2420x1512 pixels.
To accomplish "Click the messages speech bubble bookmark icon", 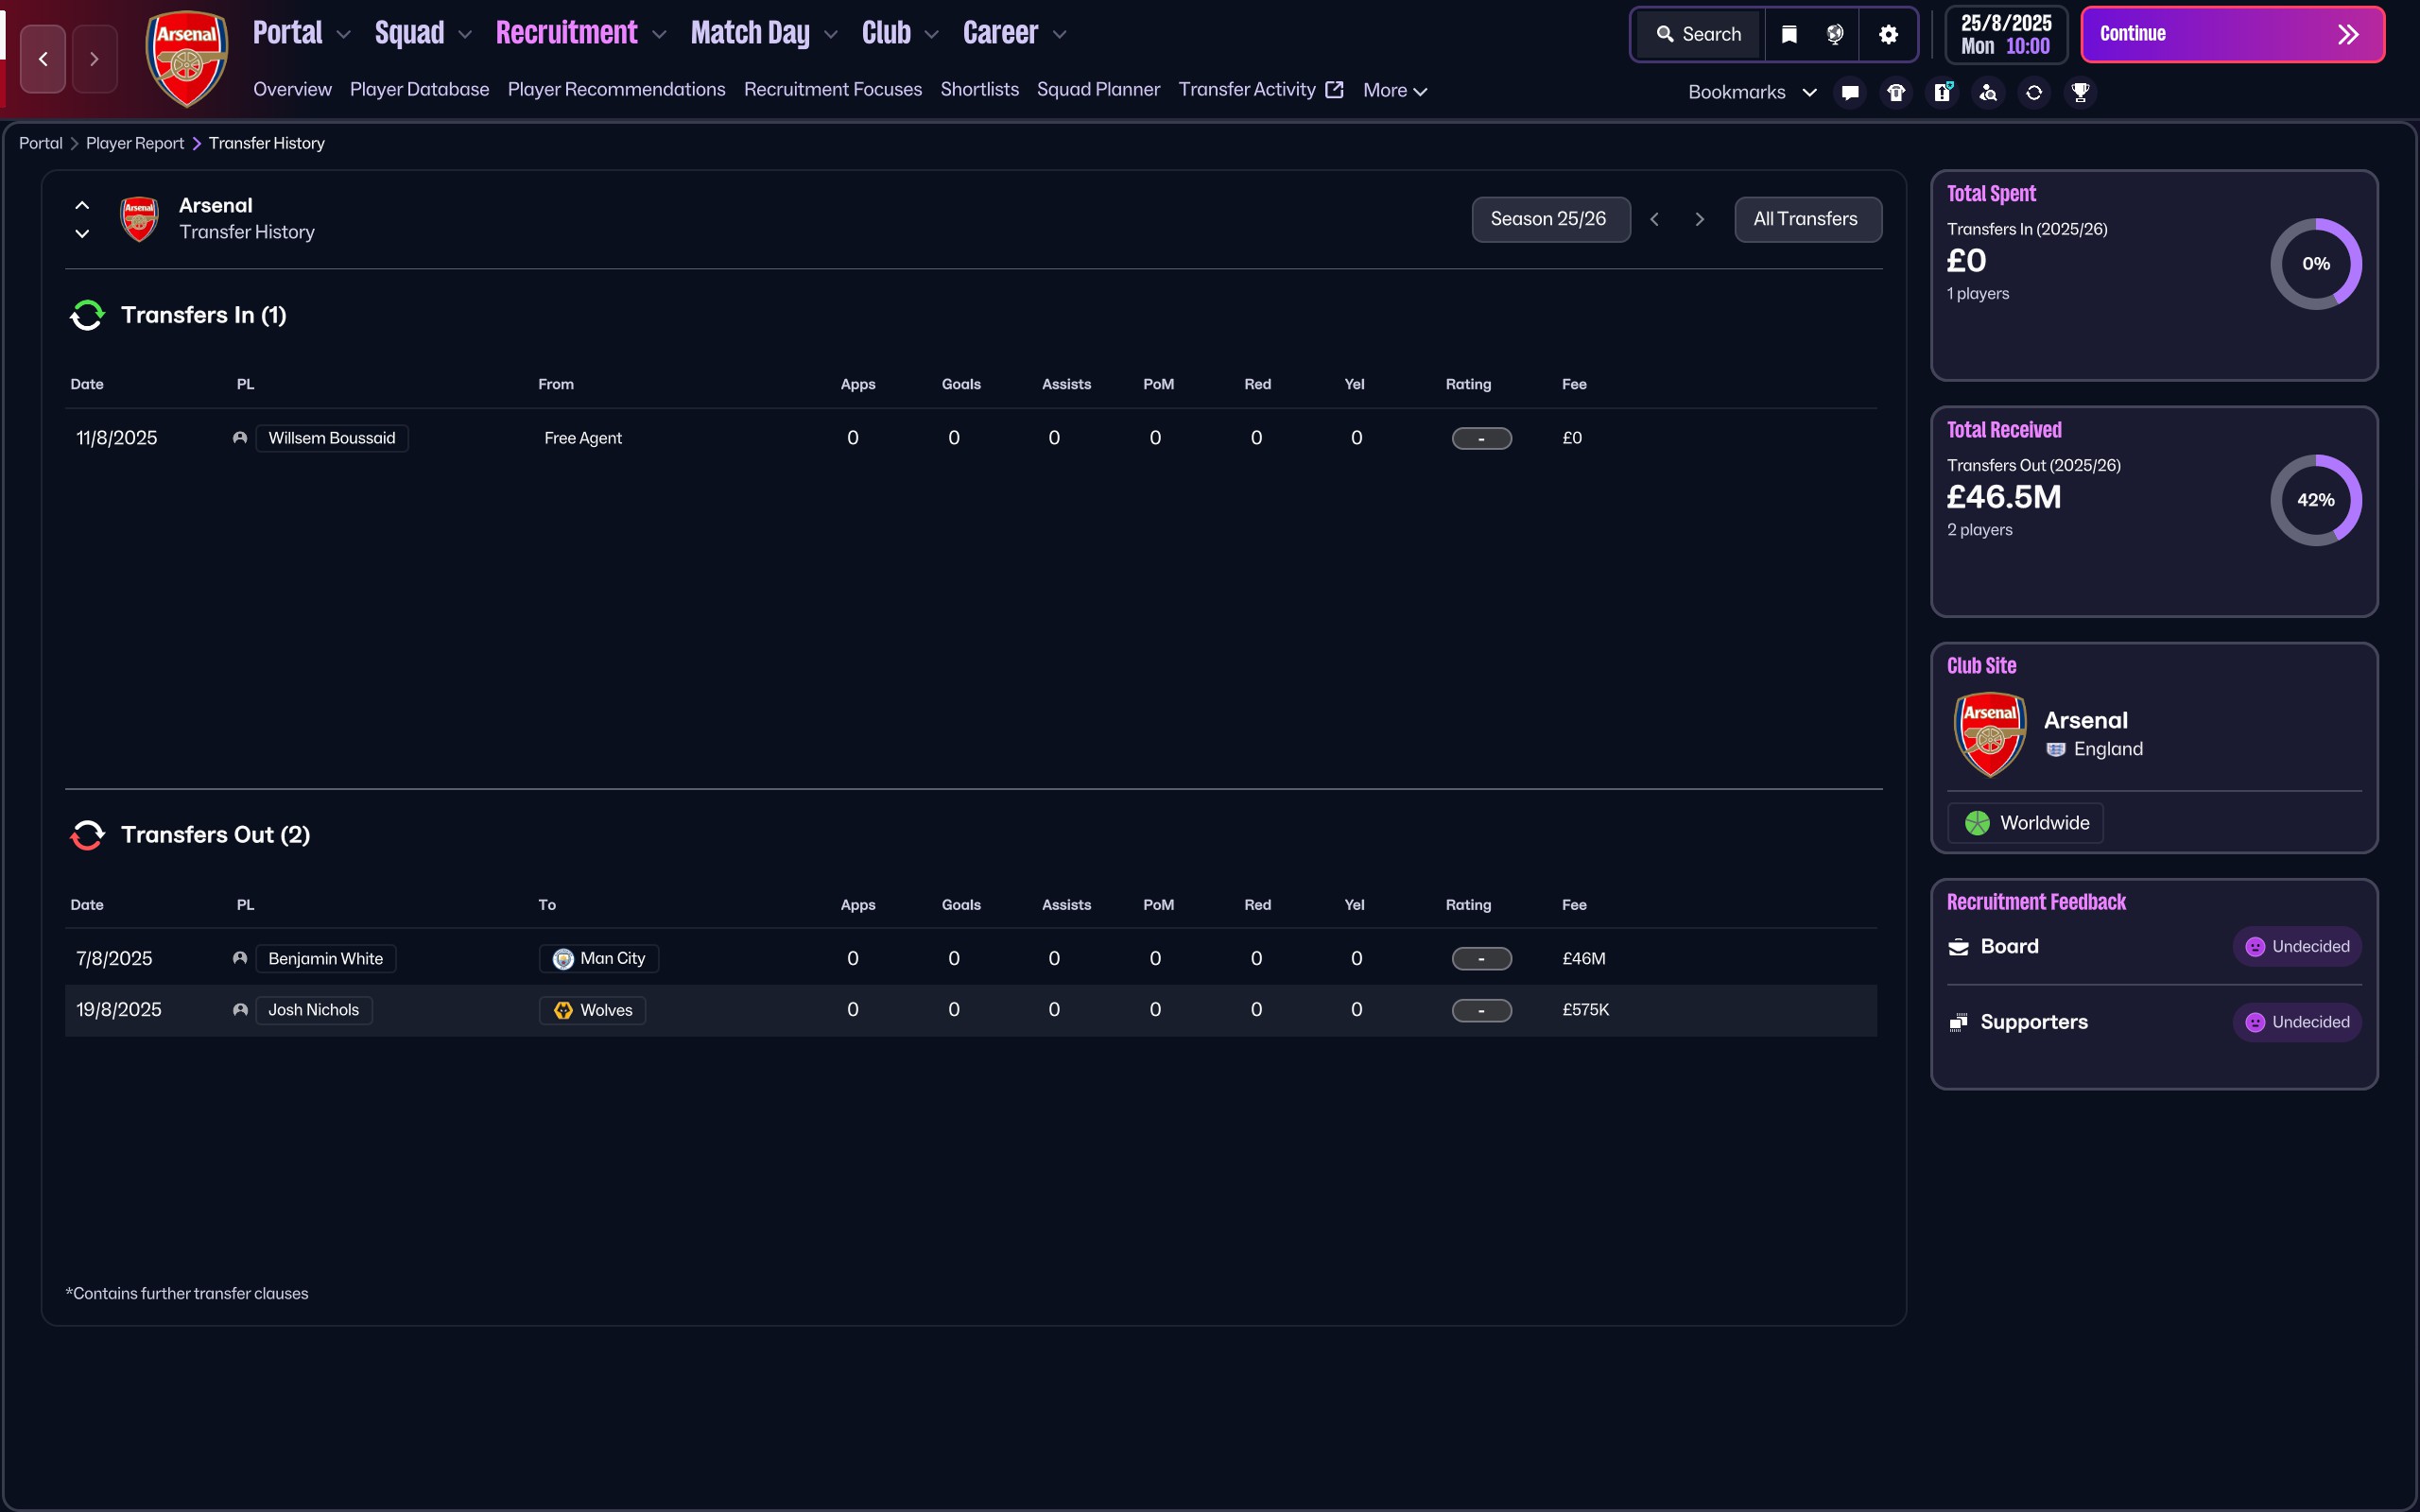I will coord(1850,92).
